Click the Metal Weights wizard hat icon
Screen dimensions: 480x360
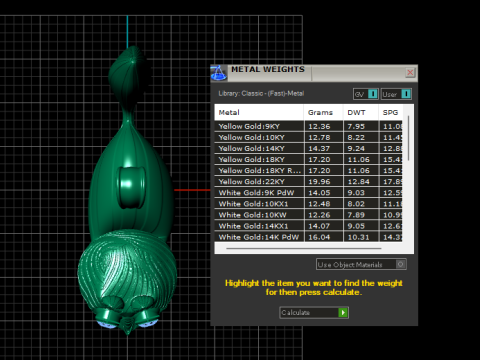click(x=219, y=73)
